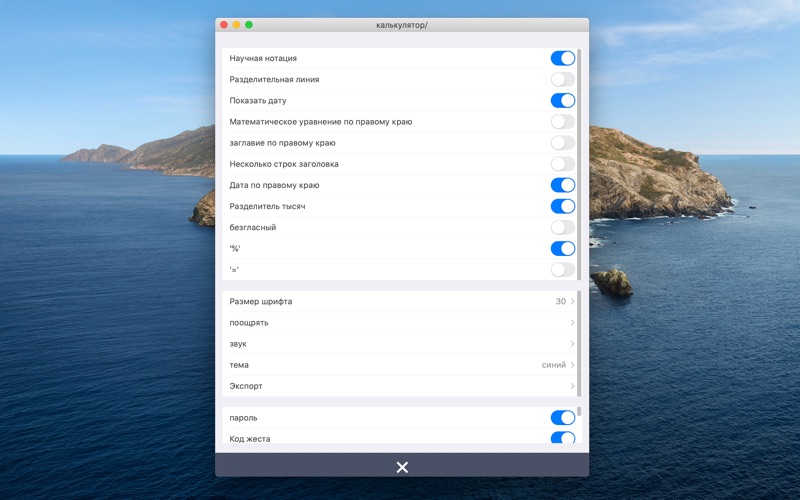Disable the пароль switch
Screen dimensions: 800x500
tap(563, 417)
